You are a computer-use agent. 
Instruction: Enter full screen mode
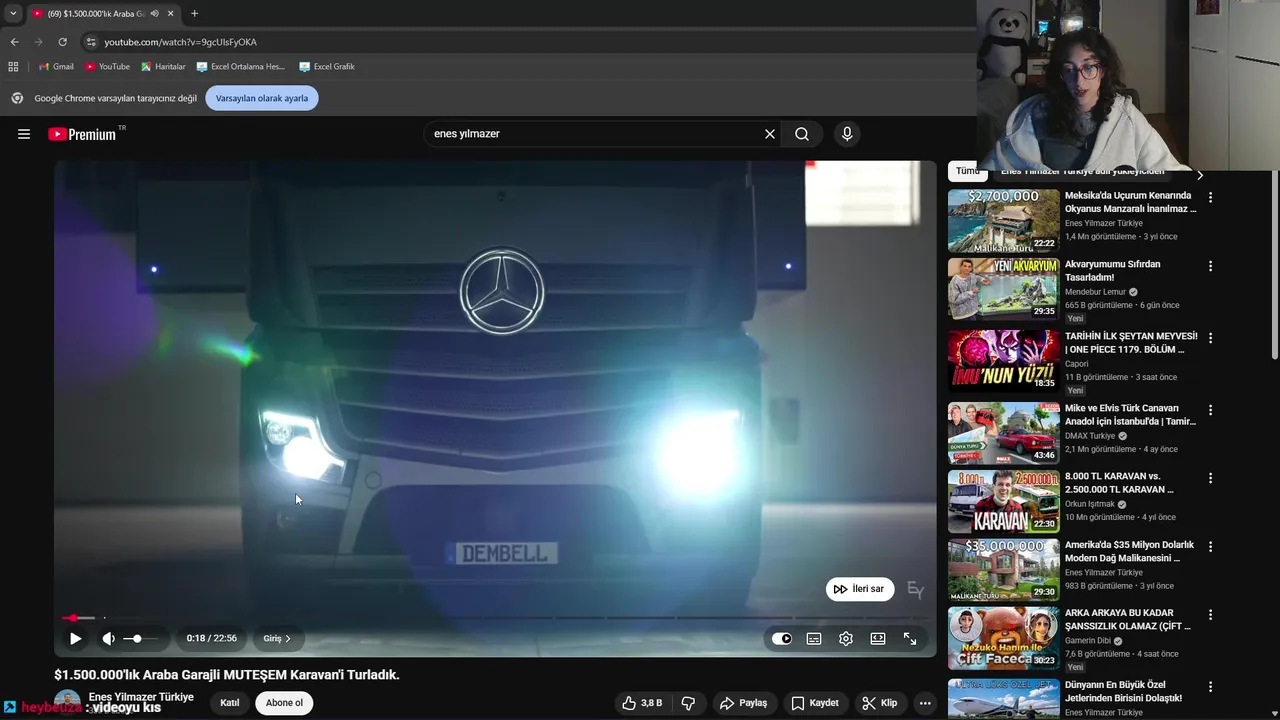(x=910, y=638)
